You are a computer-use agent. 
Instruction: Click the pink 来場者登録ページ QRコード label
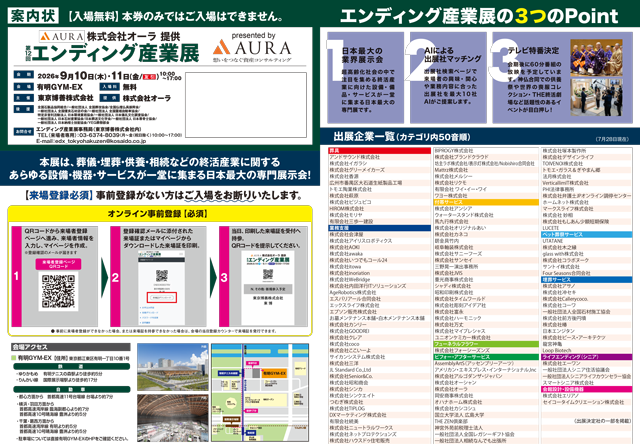58,264
